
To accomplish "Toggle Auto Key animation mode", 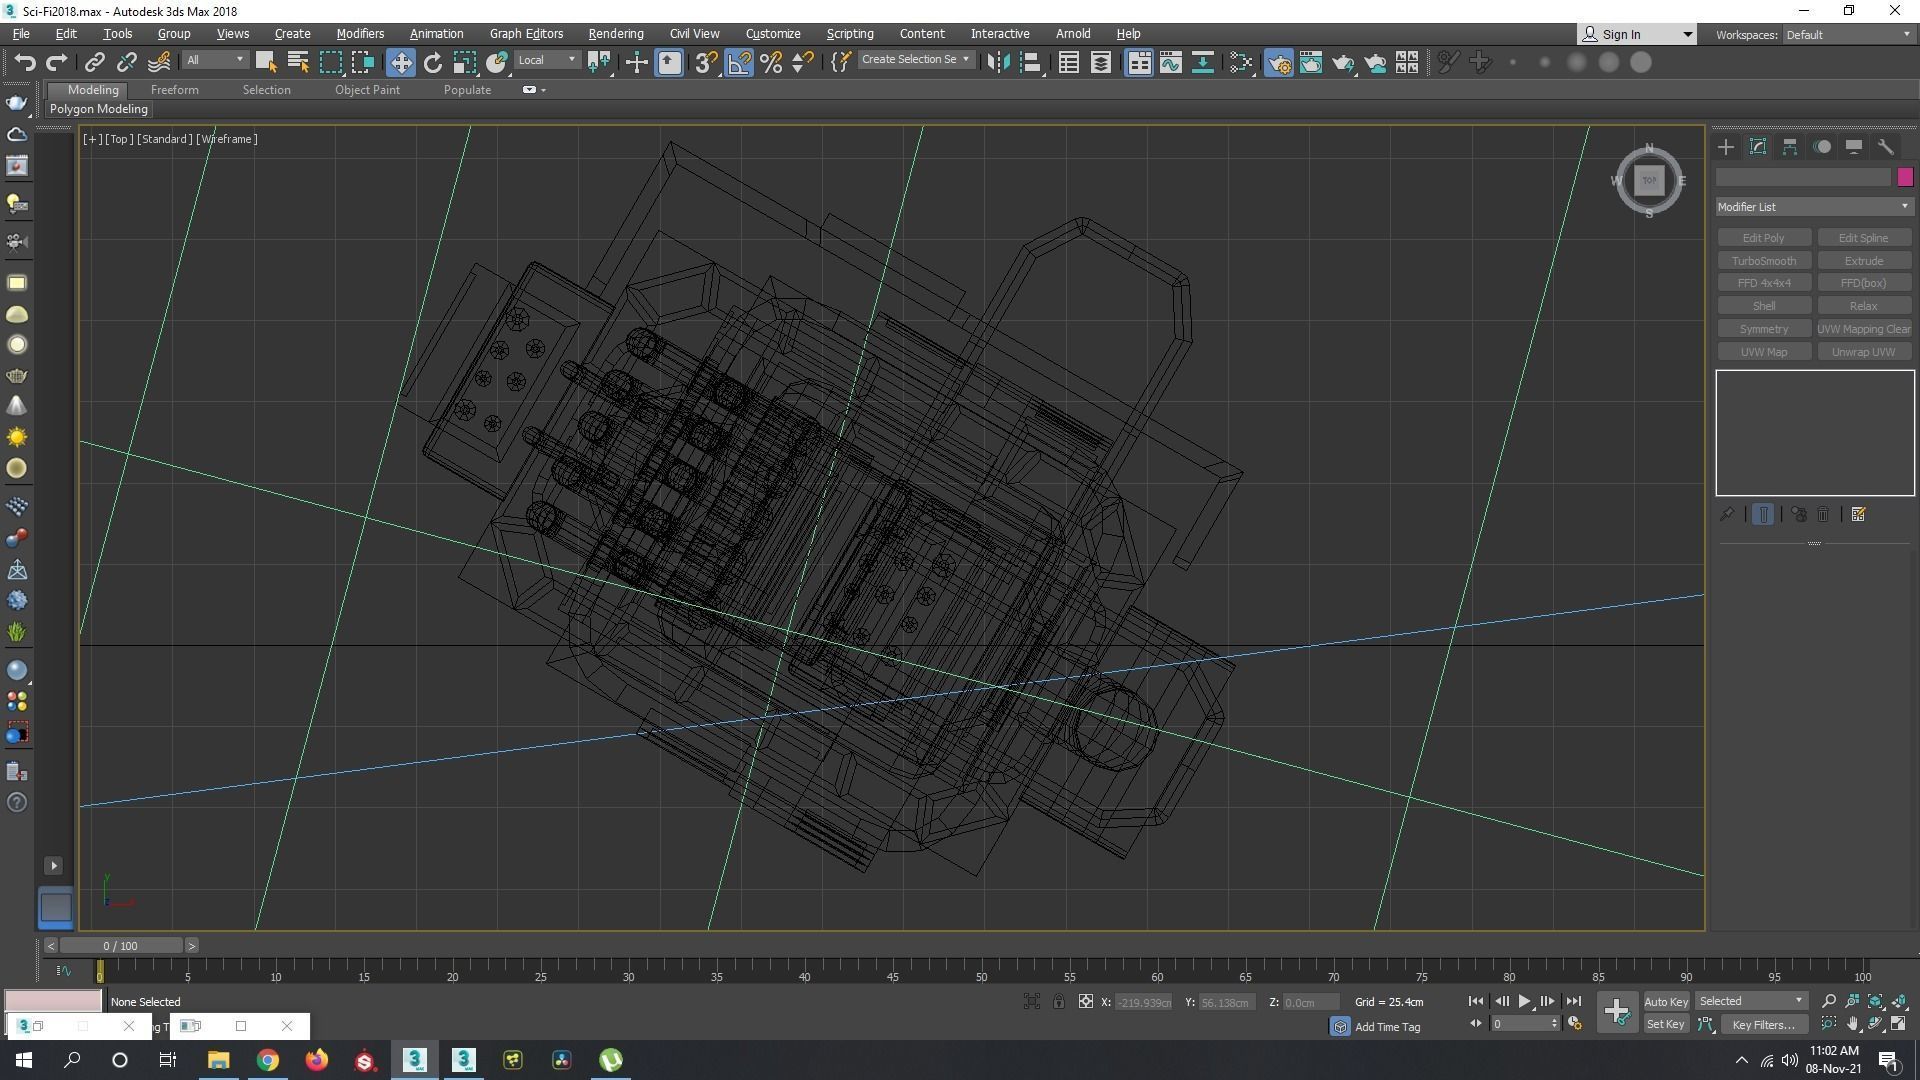I will (1665, 1001).
